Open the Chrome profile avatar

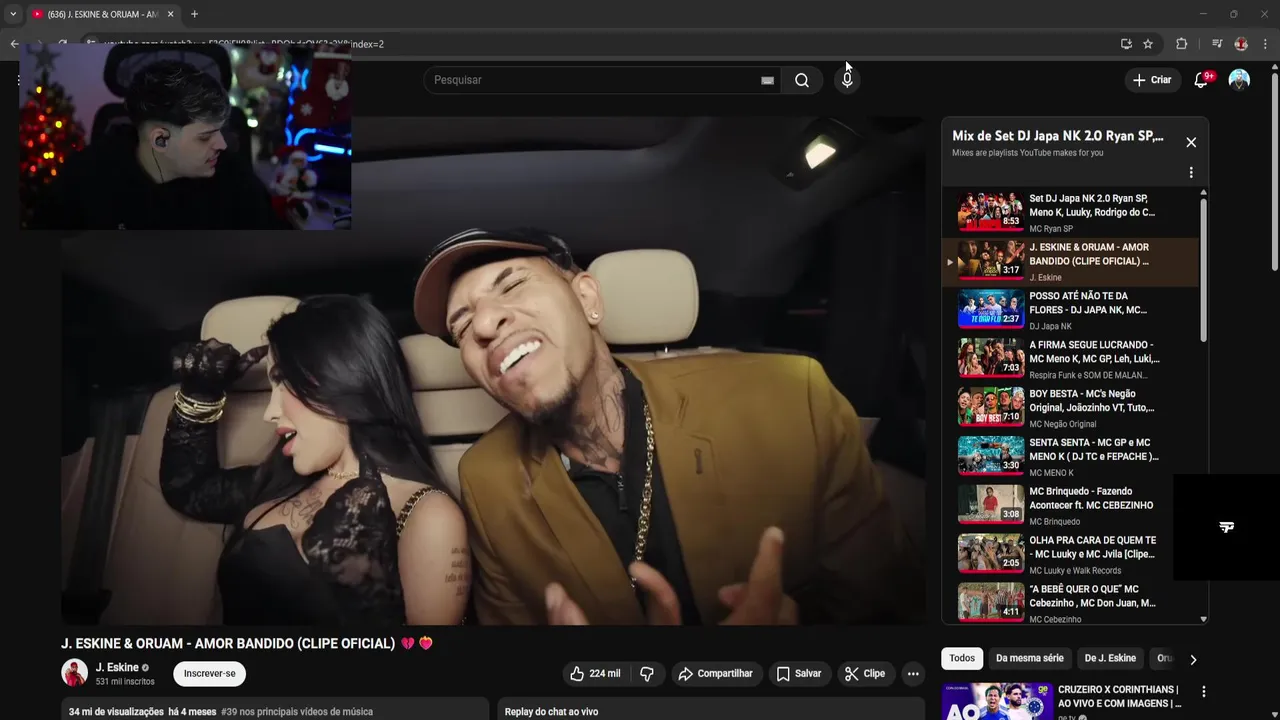click(x=1241, y=44)
